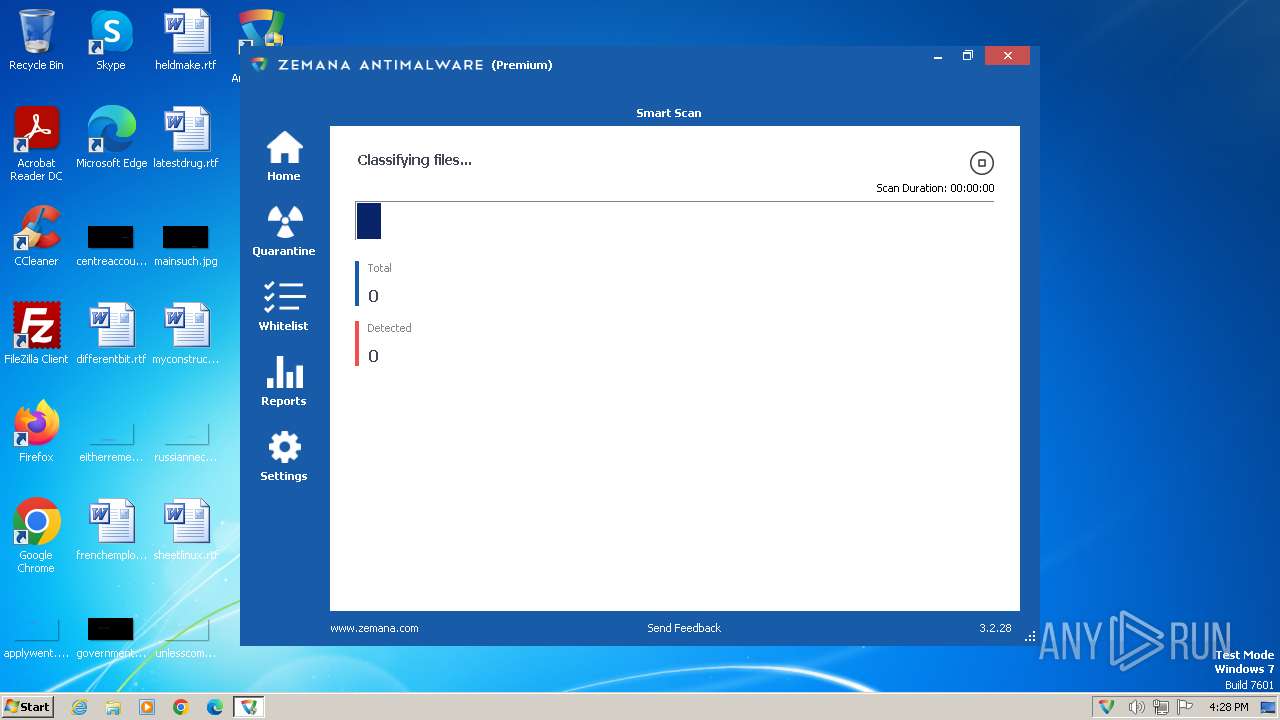Select the centreaccou desktop file
The height and width of the screenshot is (720, 1280).
coord(111,246)
